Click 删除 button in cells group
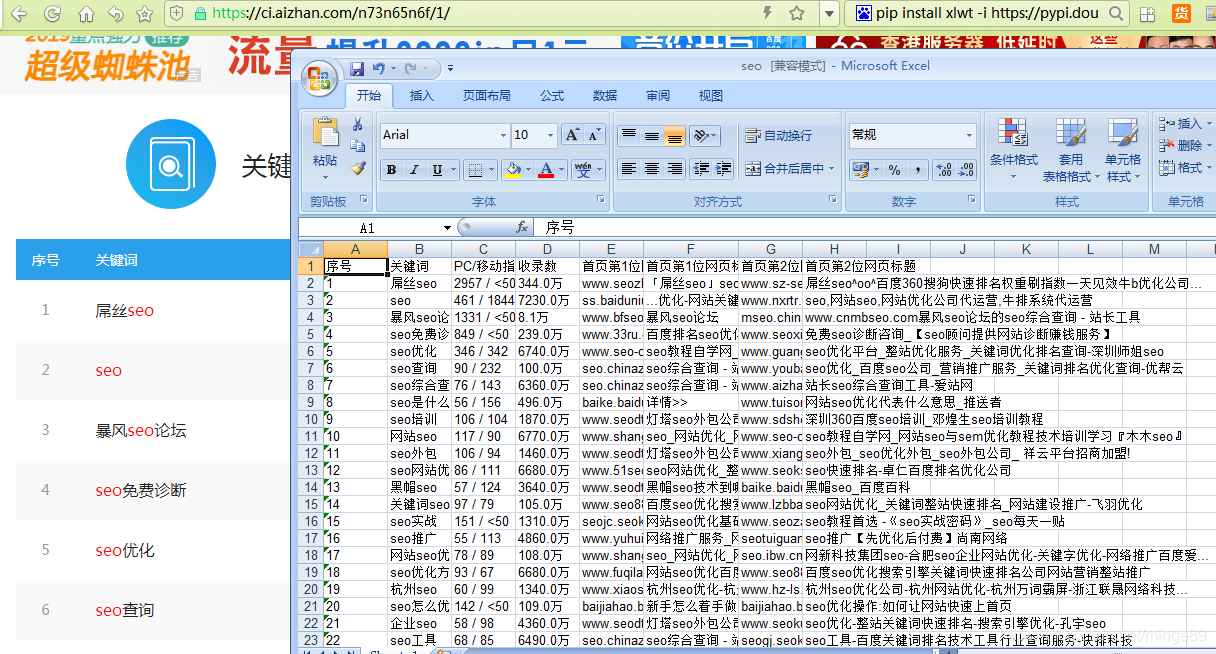 pos(1180,146)
